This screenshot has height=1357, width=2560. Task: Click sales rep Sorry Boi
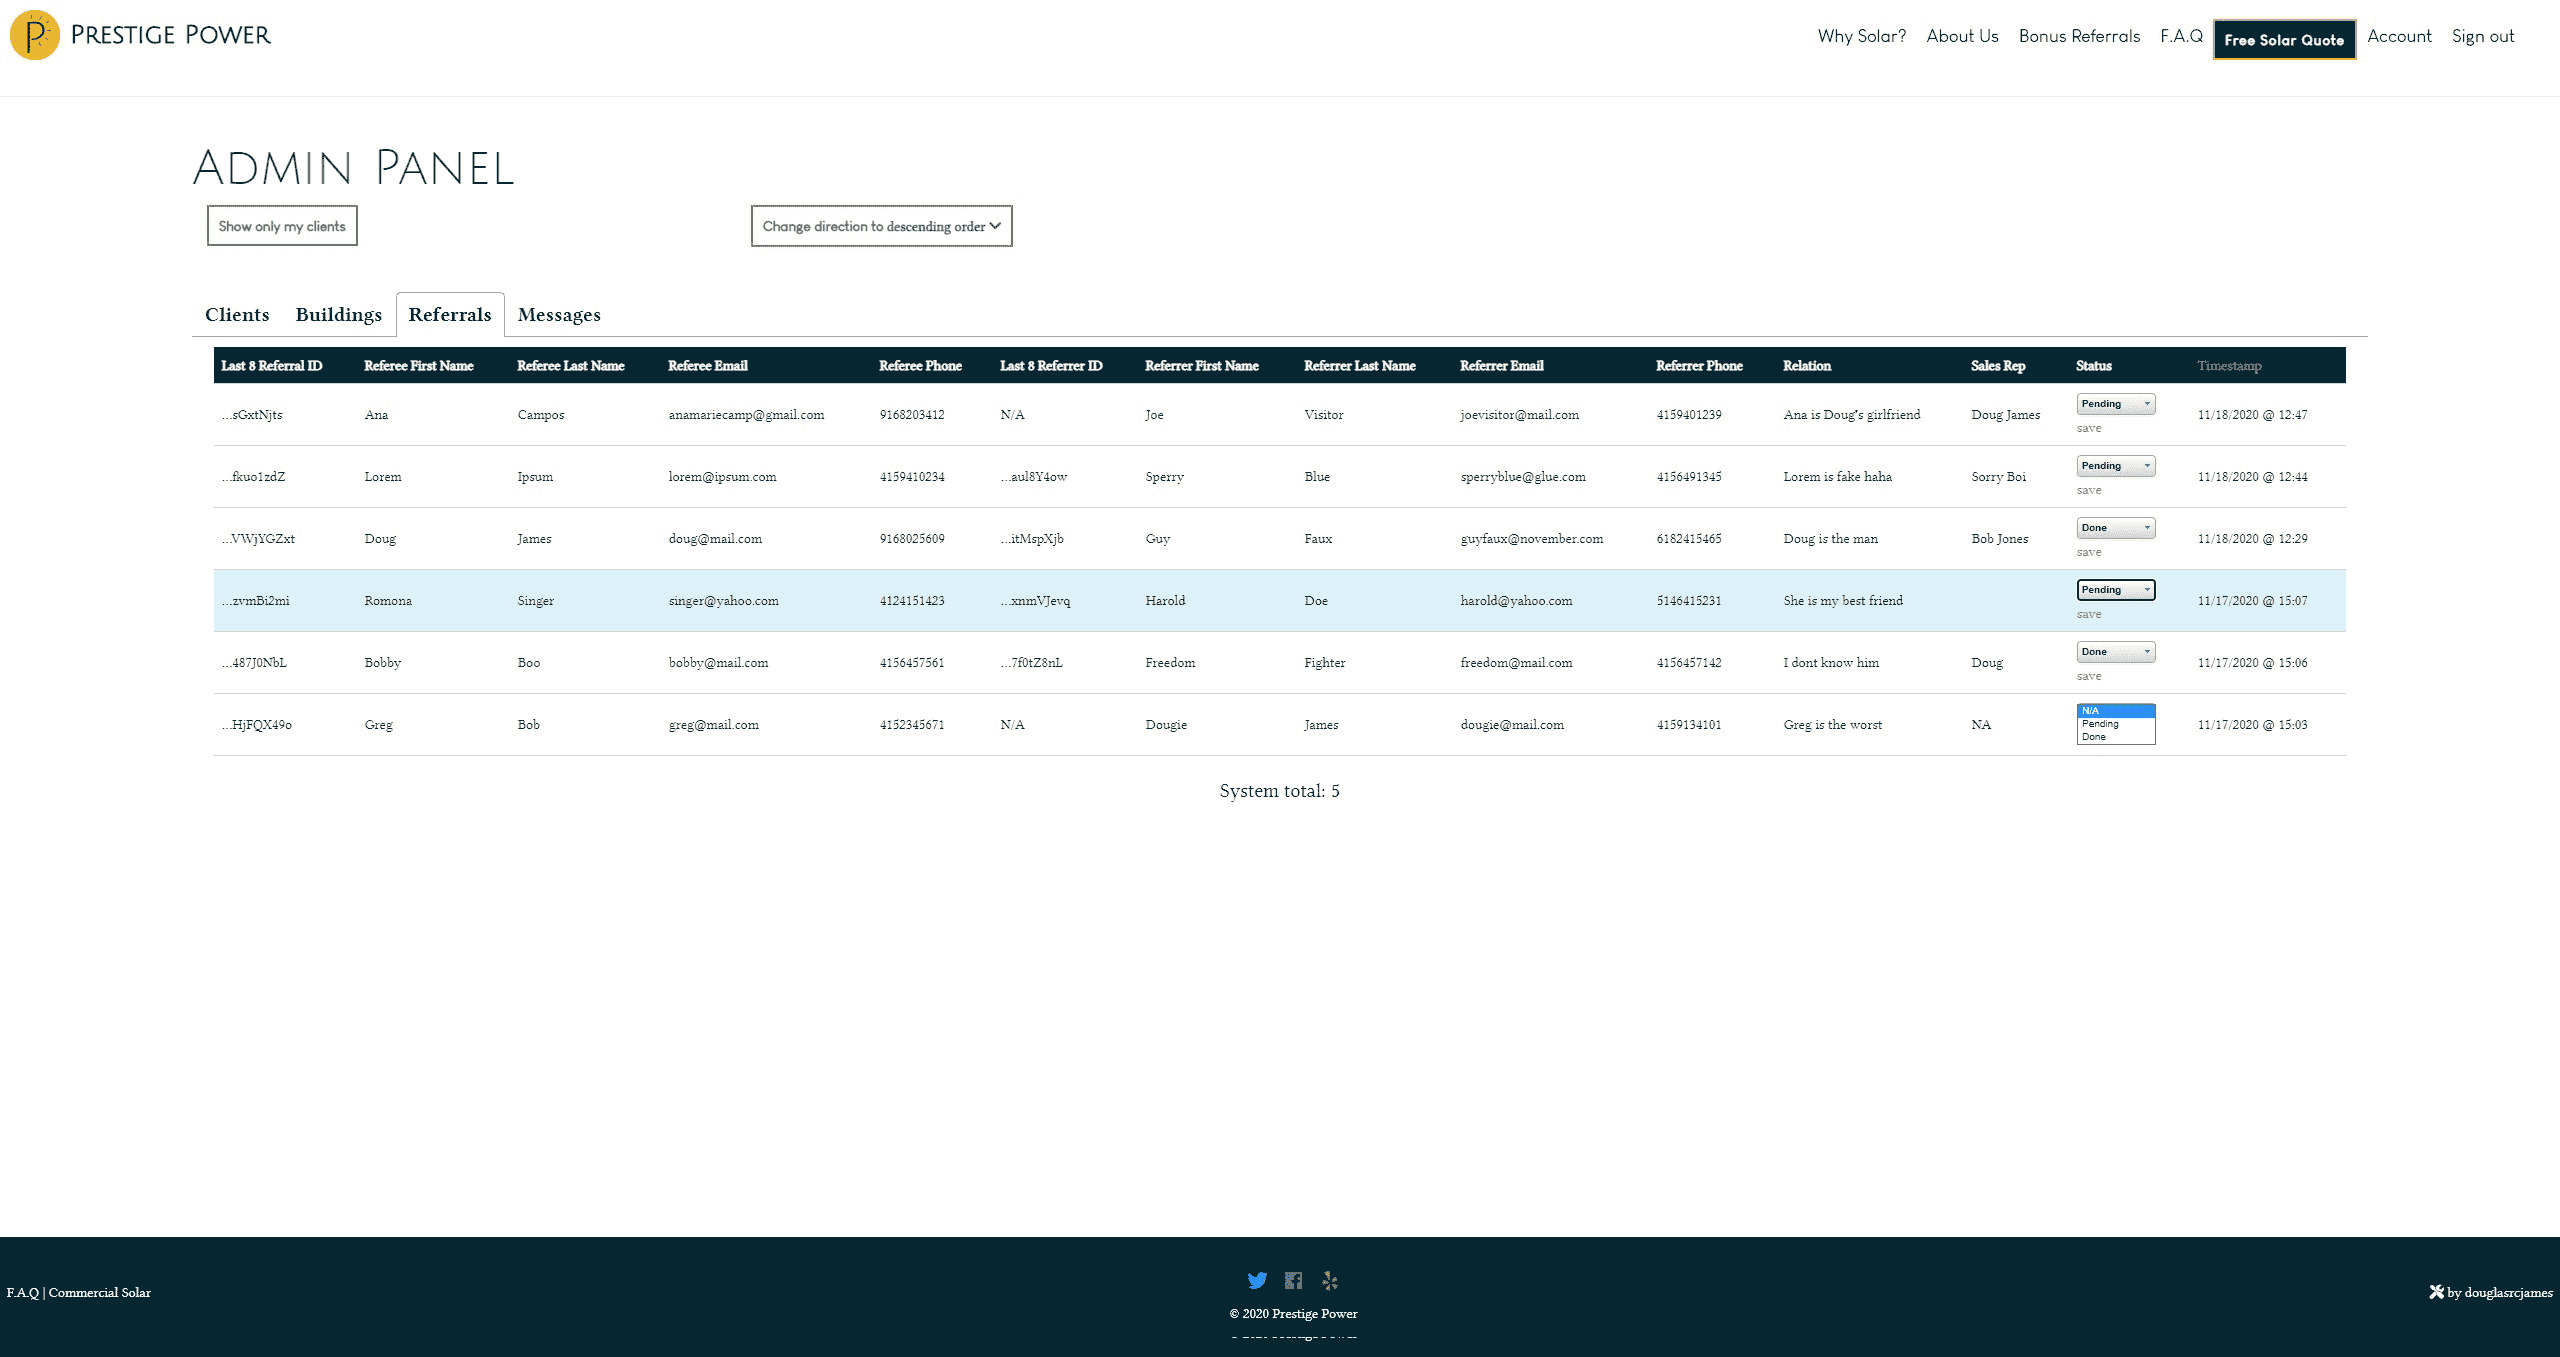click(x=1998, y=477)
